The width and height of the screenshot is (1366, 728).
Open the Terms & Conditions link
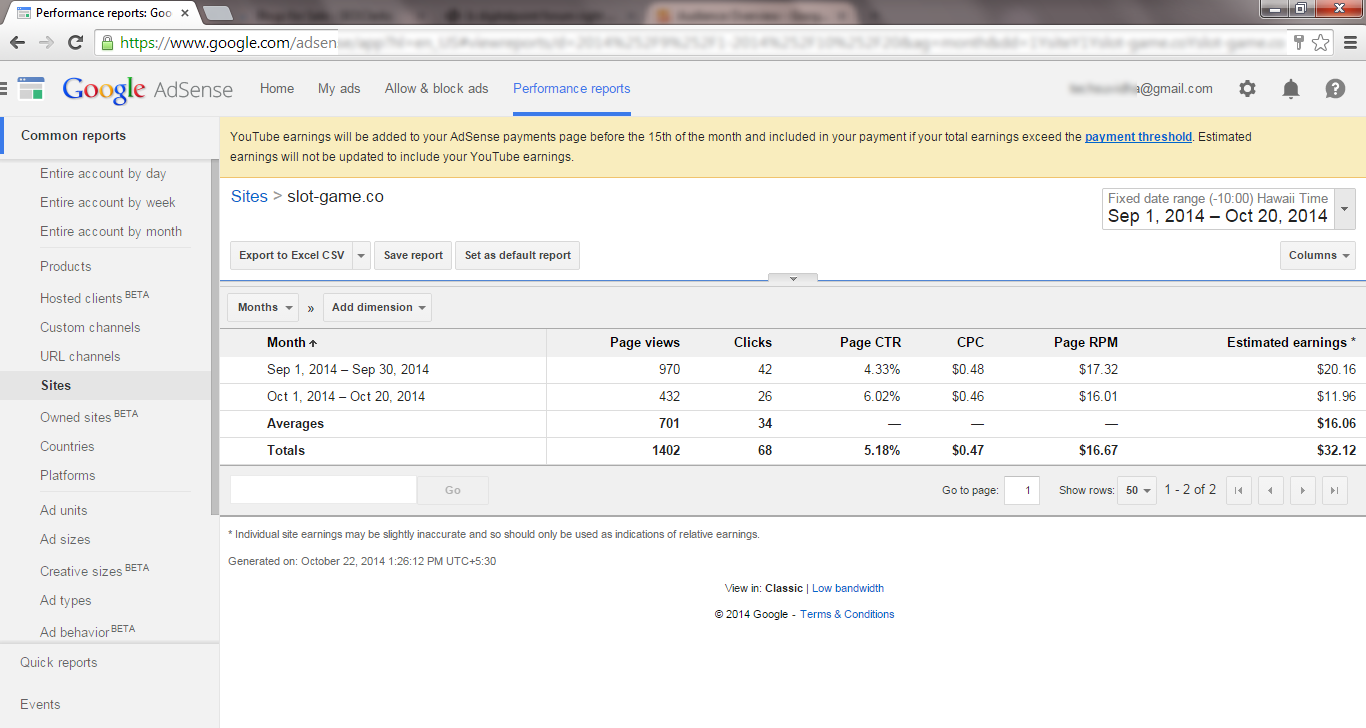pyautogui.click(x=847, y=615)
